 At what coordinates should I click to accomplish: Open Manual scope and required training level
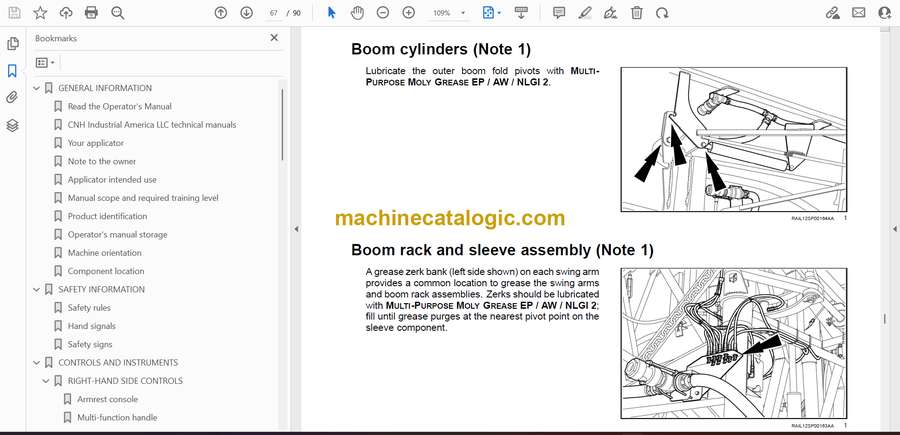click(143, 198)
